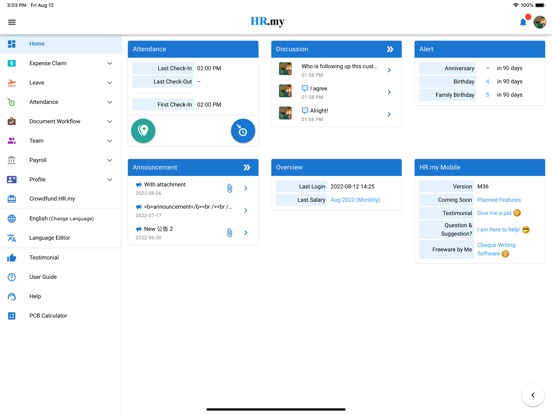This screenshot has width=552, height=414.
Task: Open Planned Features link
Action: coord(499,200)
